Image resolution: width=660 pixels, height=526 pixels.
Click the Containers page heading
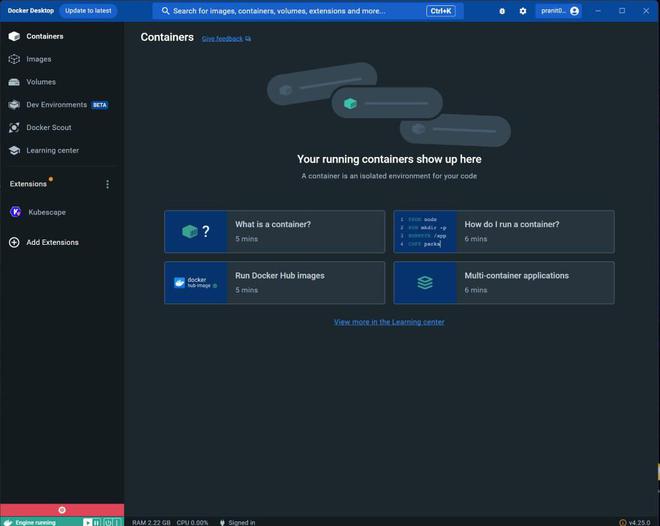167,37
